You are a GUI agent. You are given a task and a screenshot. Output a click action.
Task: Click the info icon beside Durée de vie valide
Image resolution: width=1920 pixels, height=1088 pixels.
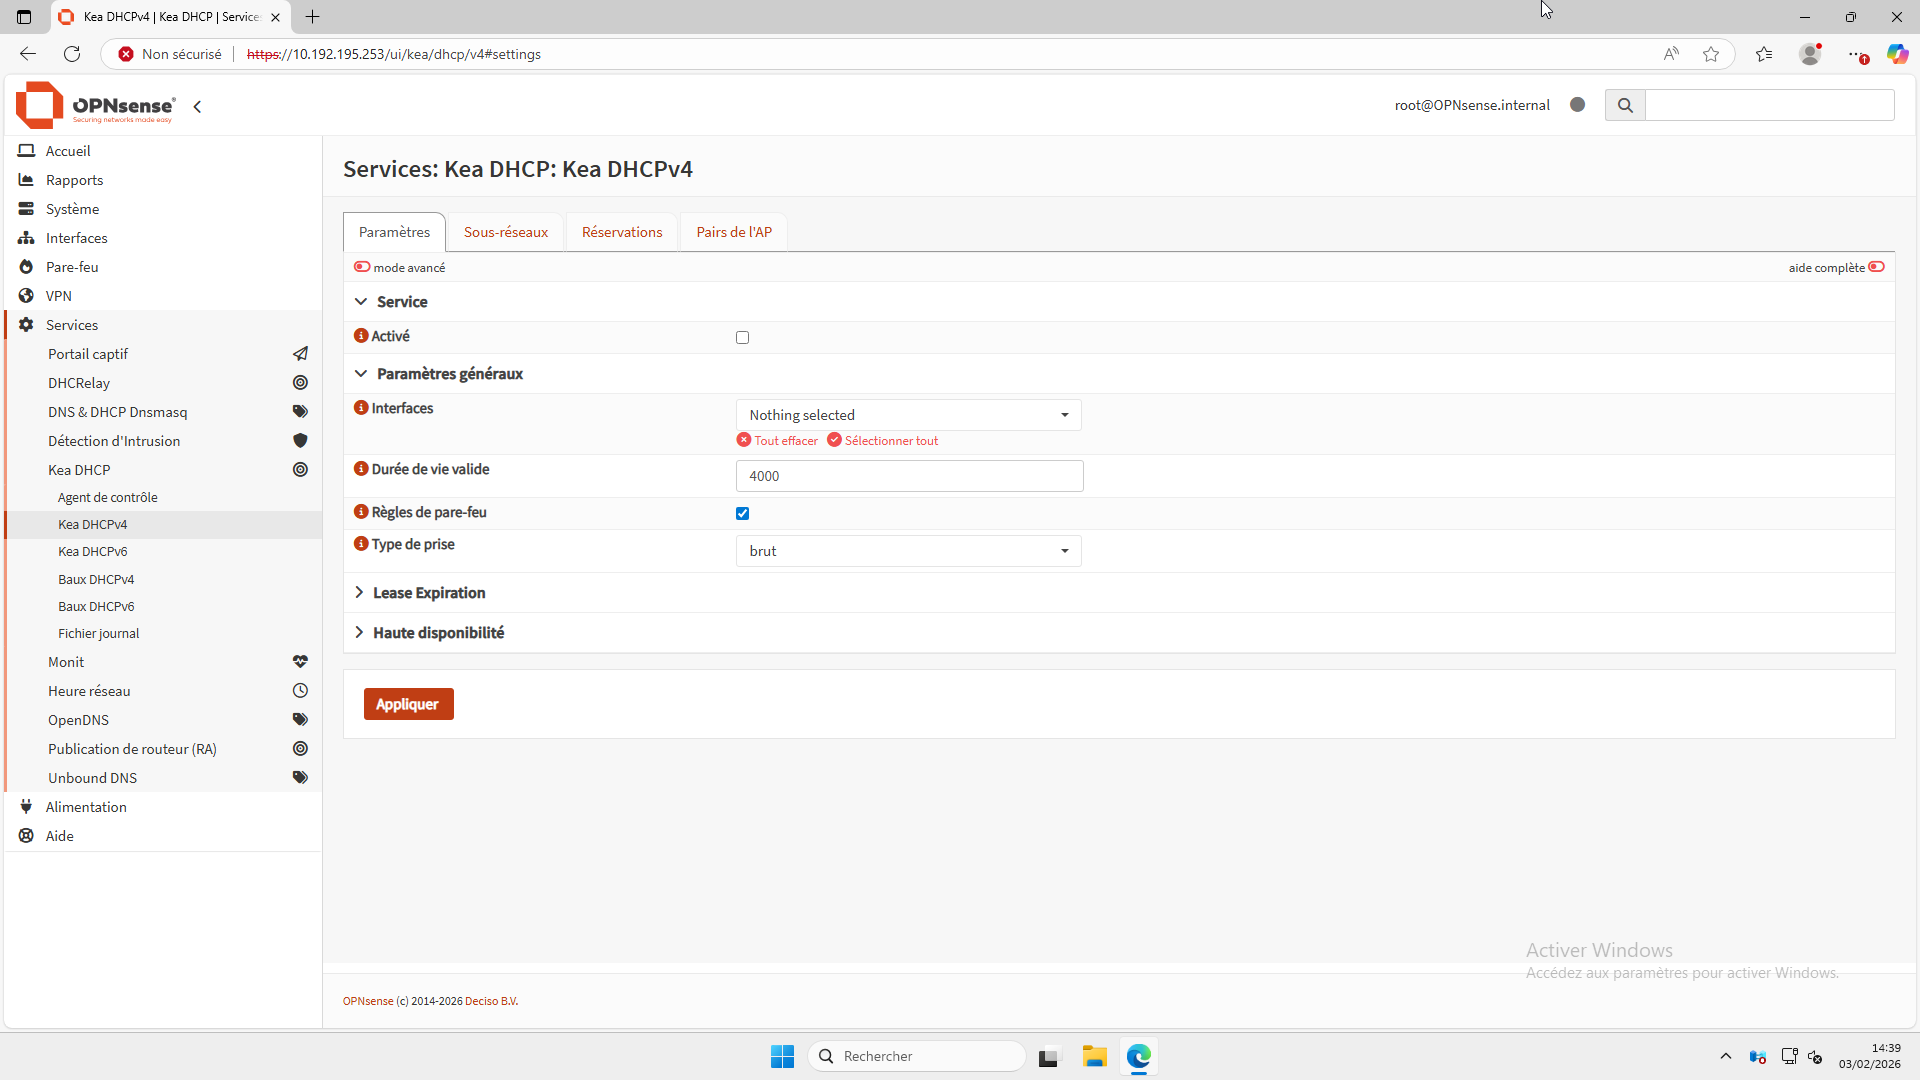pos(361,469)
